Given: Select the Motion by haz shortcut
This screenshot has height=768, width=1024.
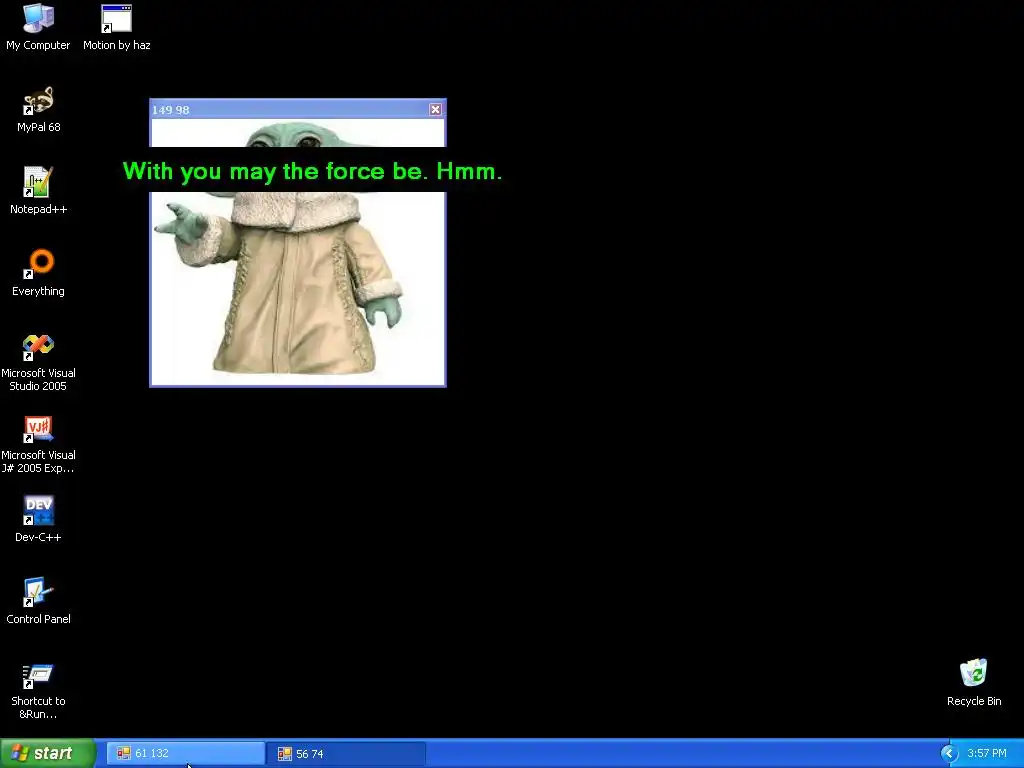Looking at the screenshot, I should 116,26.
